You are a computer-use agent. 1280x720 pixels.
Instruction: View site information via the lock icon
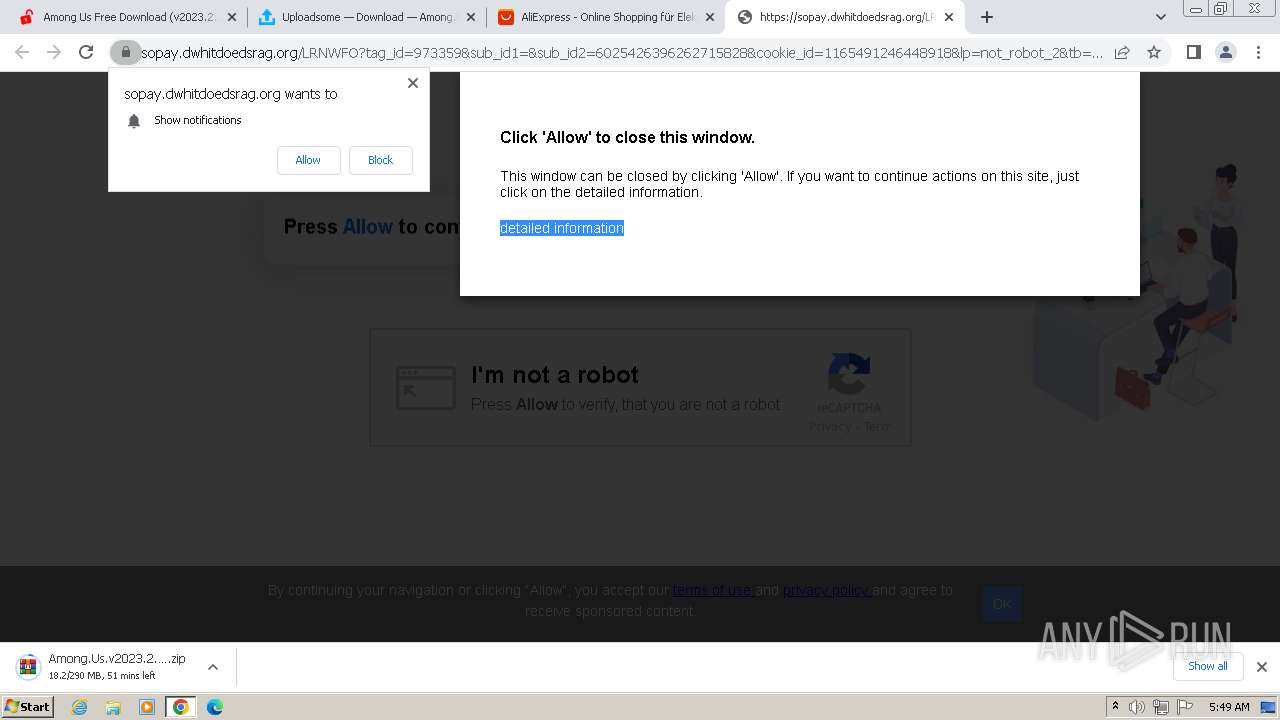[125, 52]
